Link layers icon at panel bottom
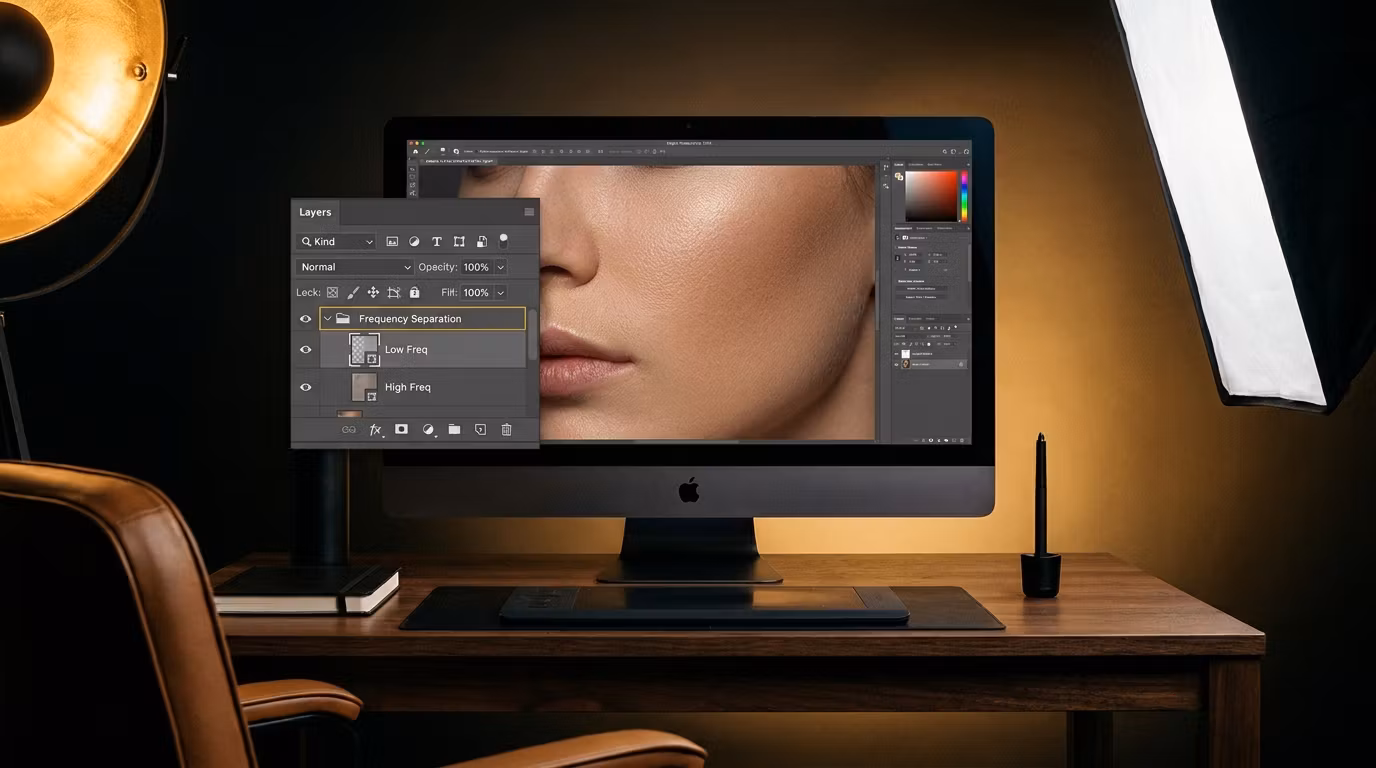The image size is (1376, 768). [x=349, y=430]
